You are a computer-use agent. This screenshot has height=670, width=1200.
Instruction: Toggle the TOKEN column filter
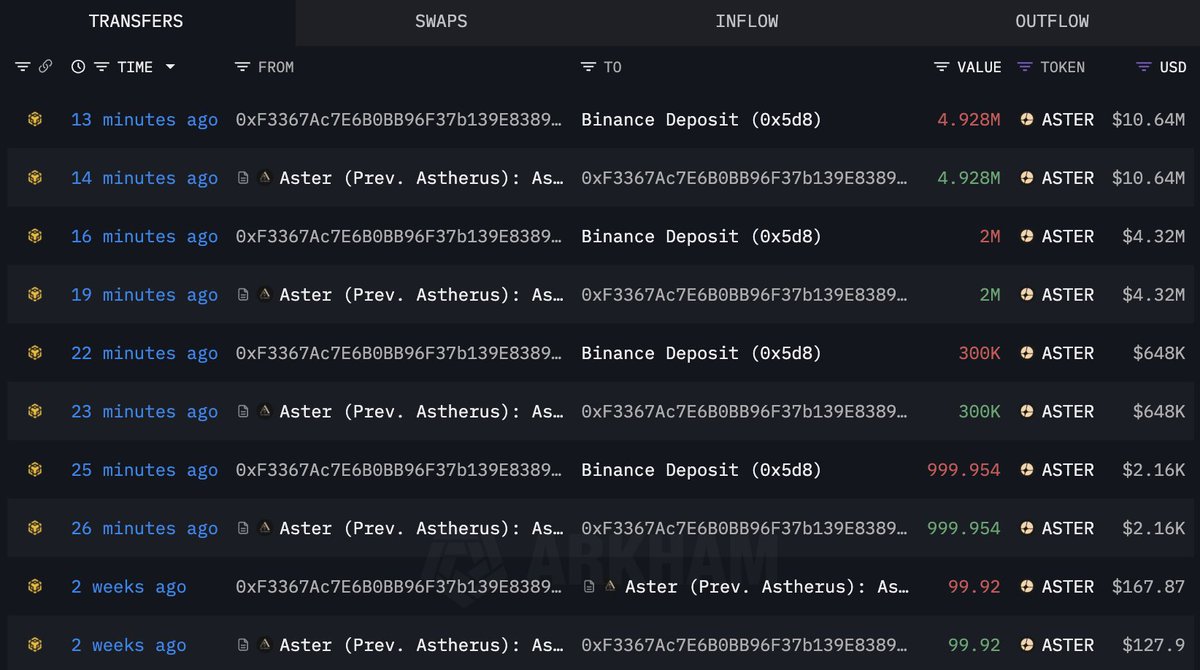[1024, 67]
